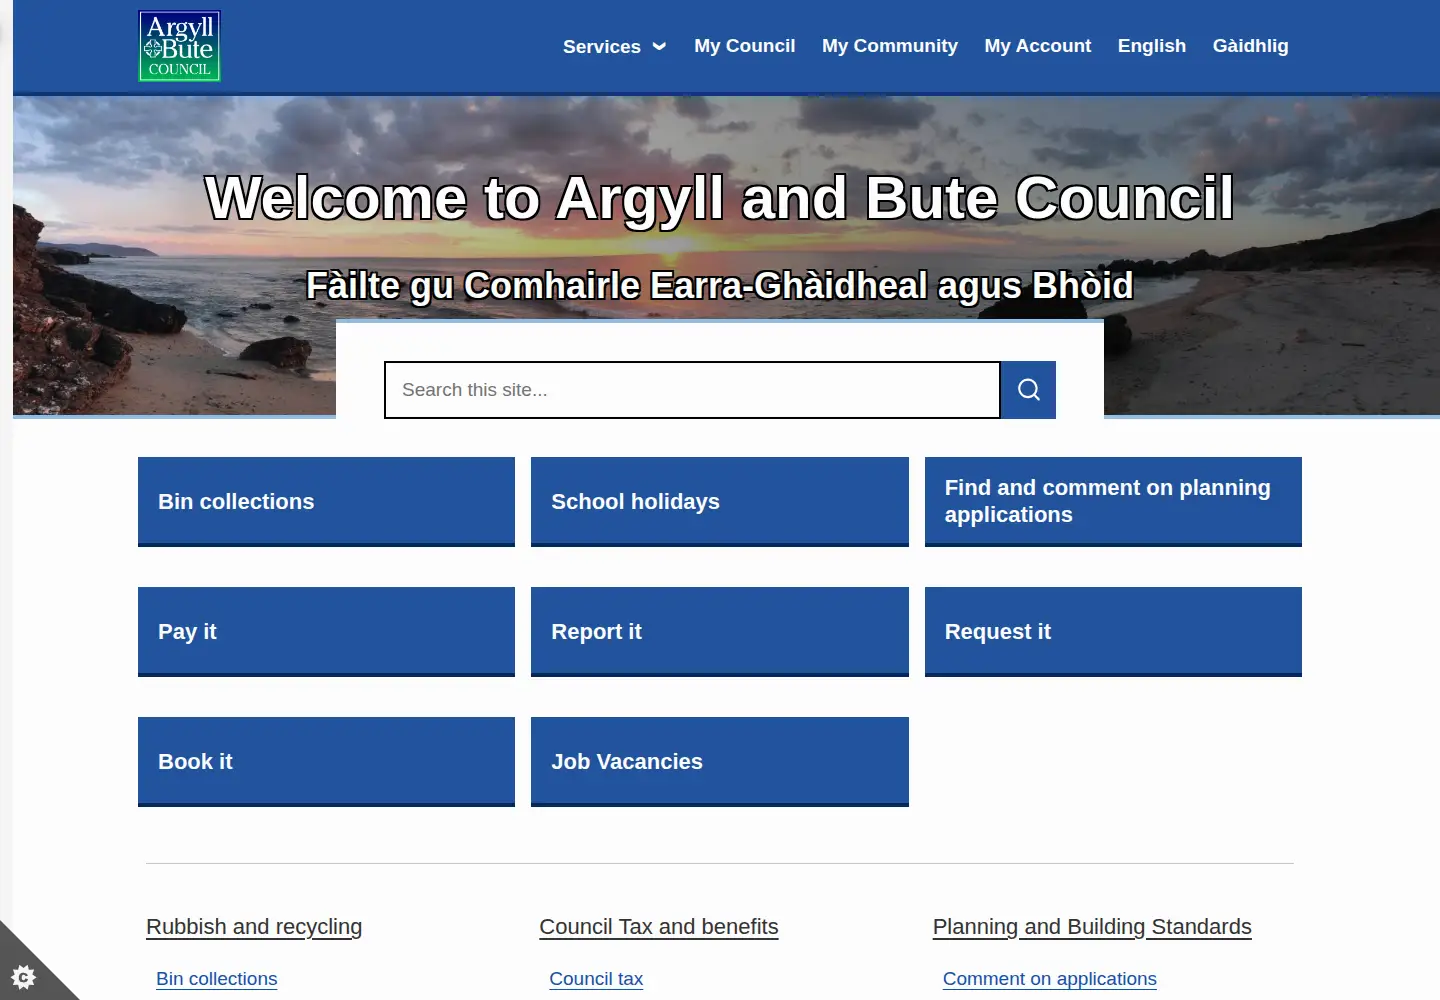
Task: Open the Council Tax and benefits link
Action: click(659, 927)
